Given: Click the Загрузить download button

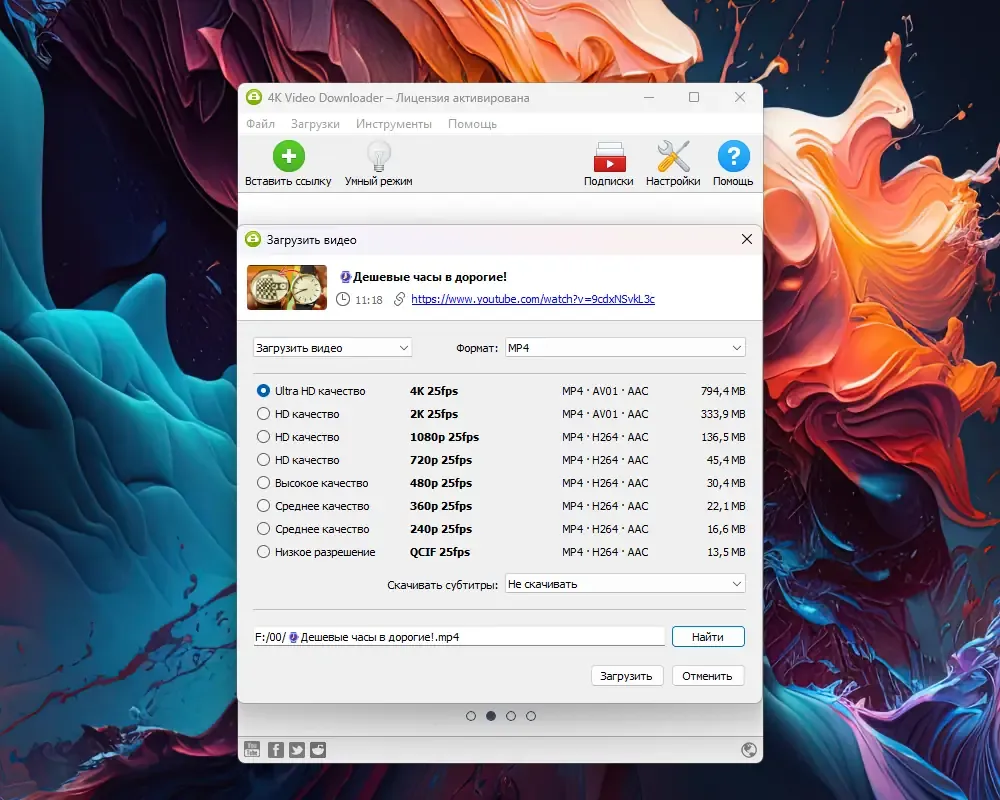Looking at the screenshot, I should 626,676.
